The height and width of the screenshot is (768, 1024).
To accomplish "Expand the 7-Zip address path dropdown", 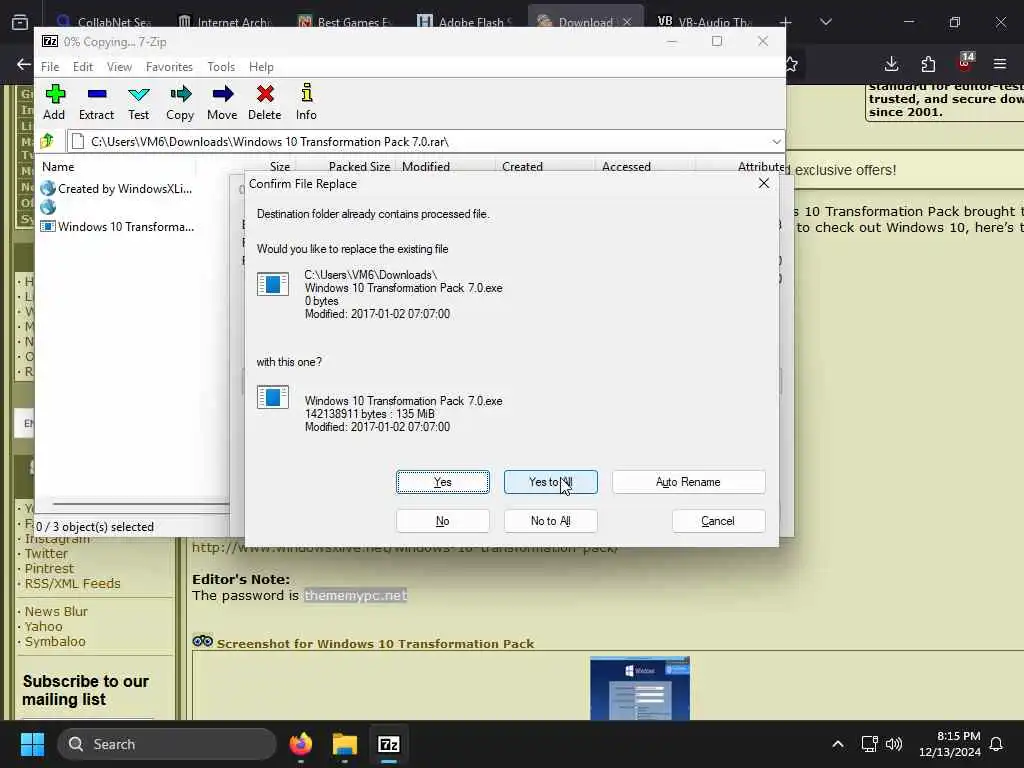I will 776,142.
